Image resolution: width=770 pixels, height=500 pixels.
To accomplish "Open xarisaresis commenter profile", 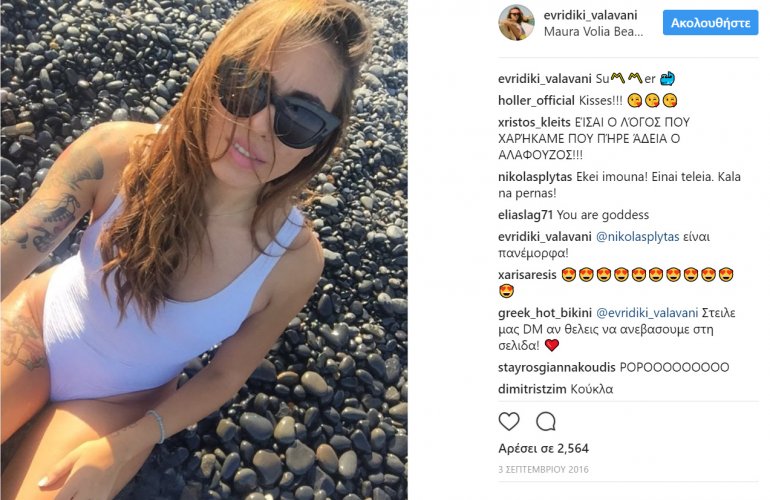I will [x=527, y=275].
